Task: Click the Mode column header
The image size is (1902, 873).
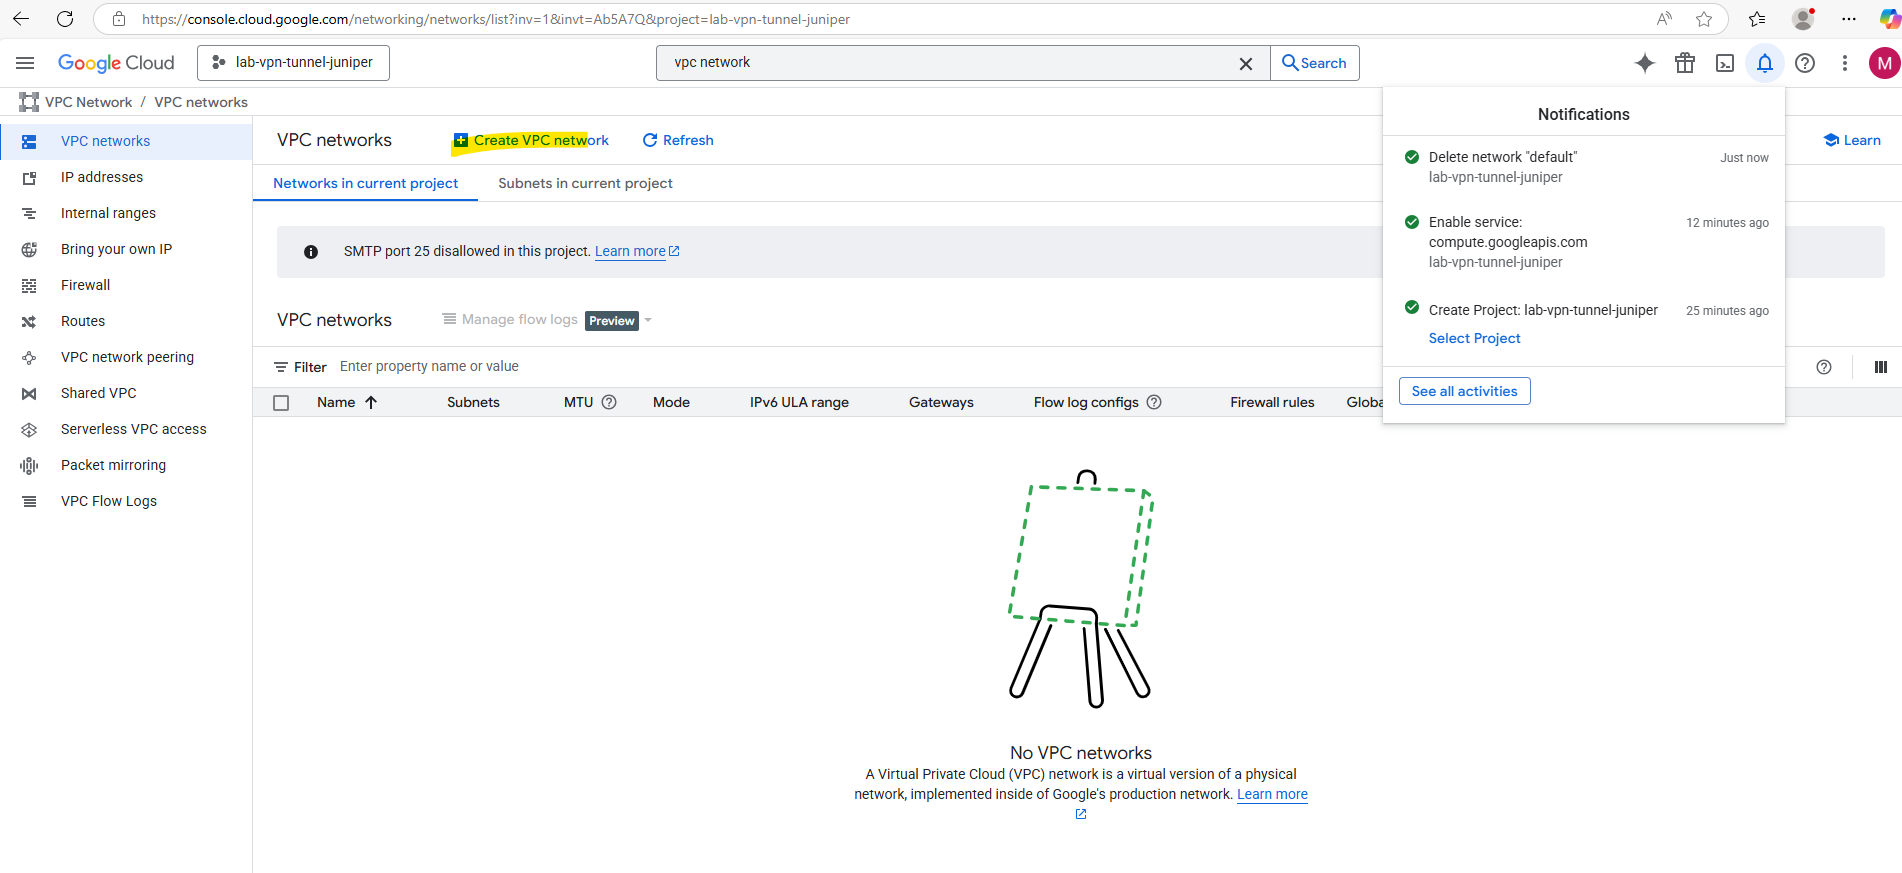Action: [x=671, y=402]
